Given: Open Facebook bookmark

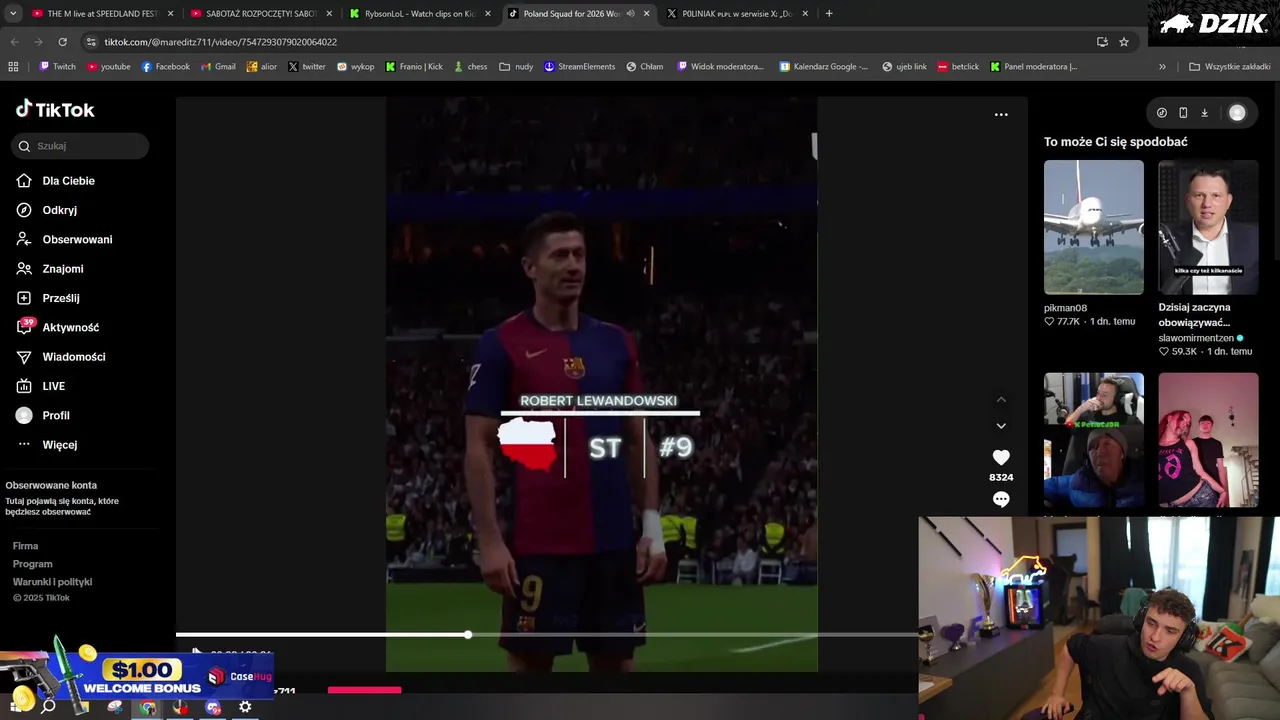Looking at the screenshot, I should (165, 67).
